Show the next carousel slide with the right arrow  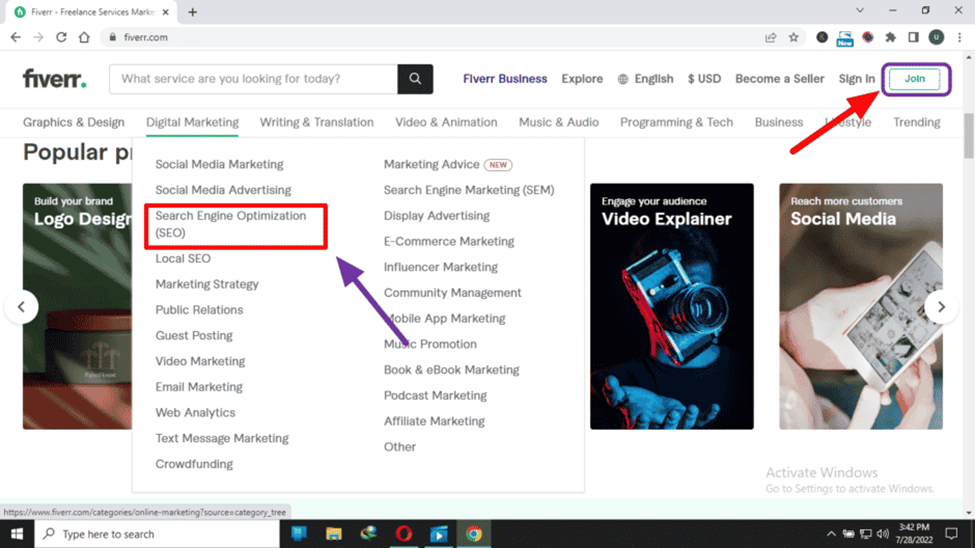click(x=940, y=307)
